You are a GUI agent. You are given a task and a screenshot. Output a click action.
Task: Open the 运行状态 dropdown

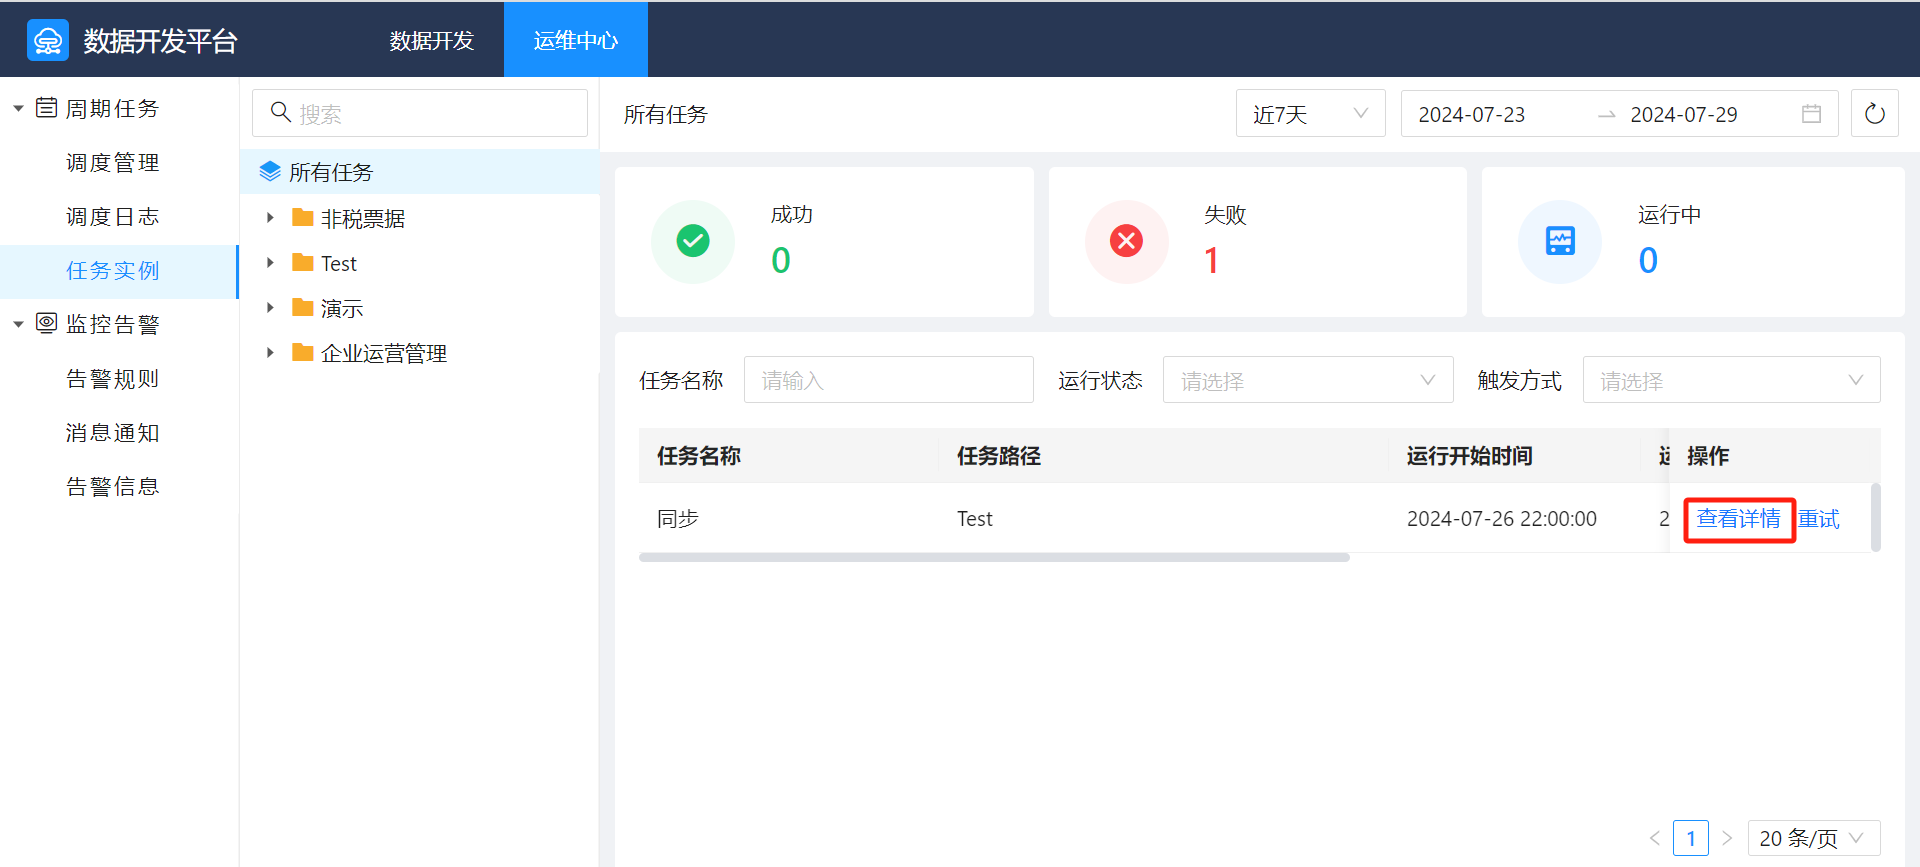click(x=1307, y=380)
